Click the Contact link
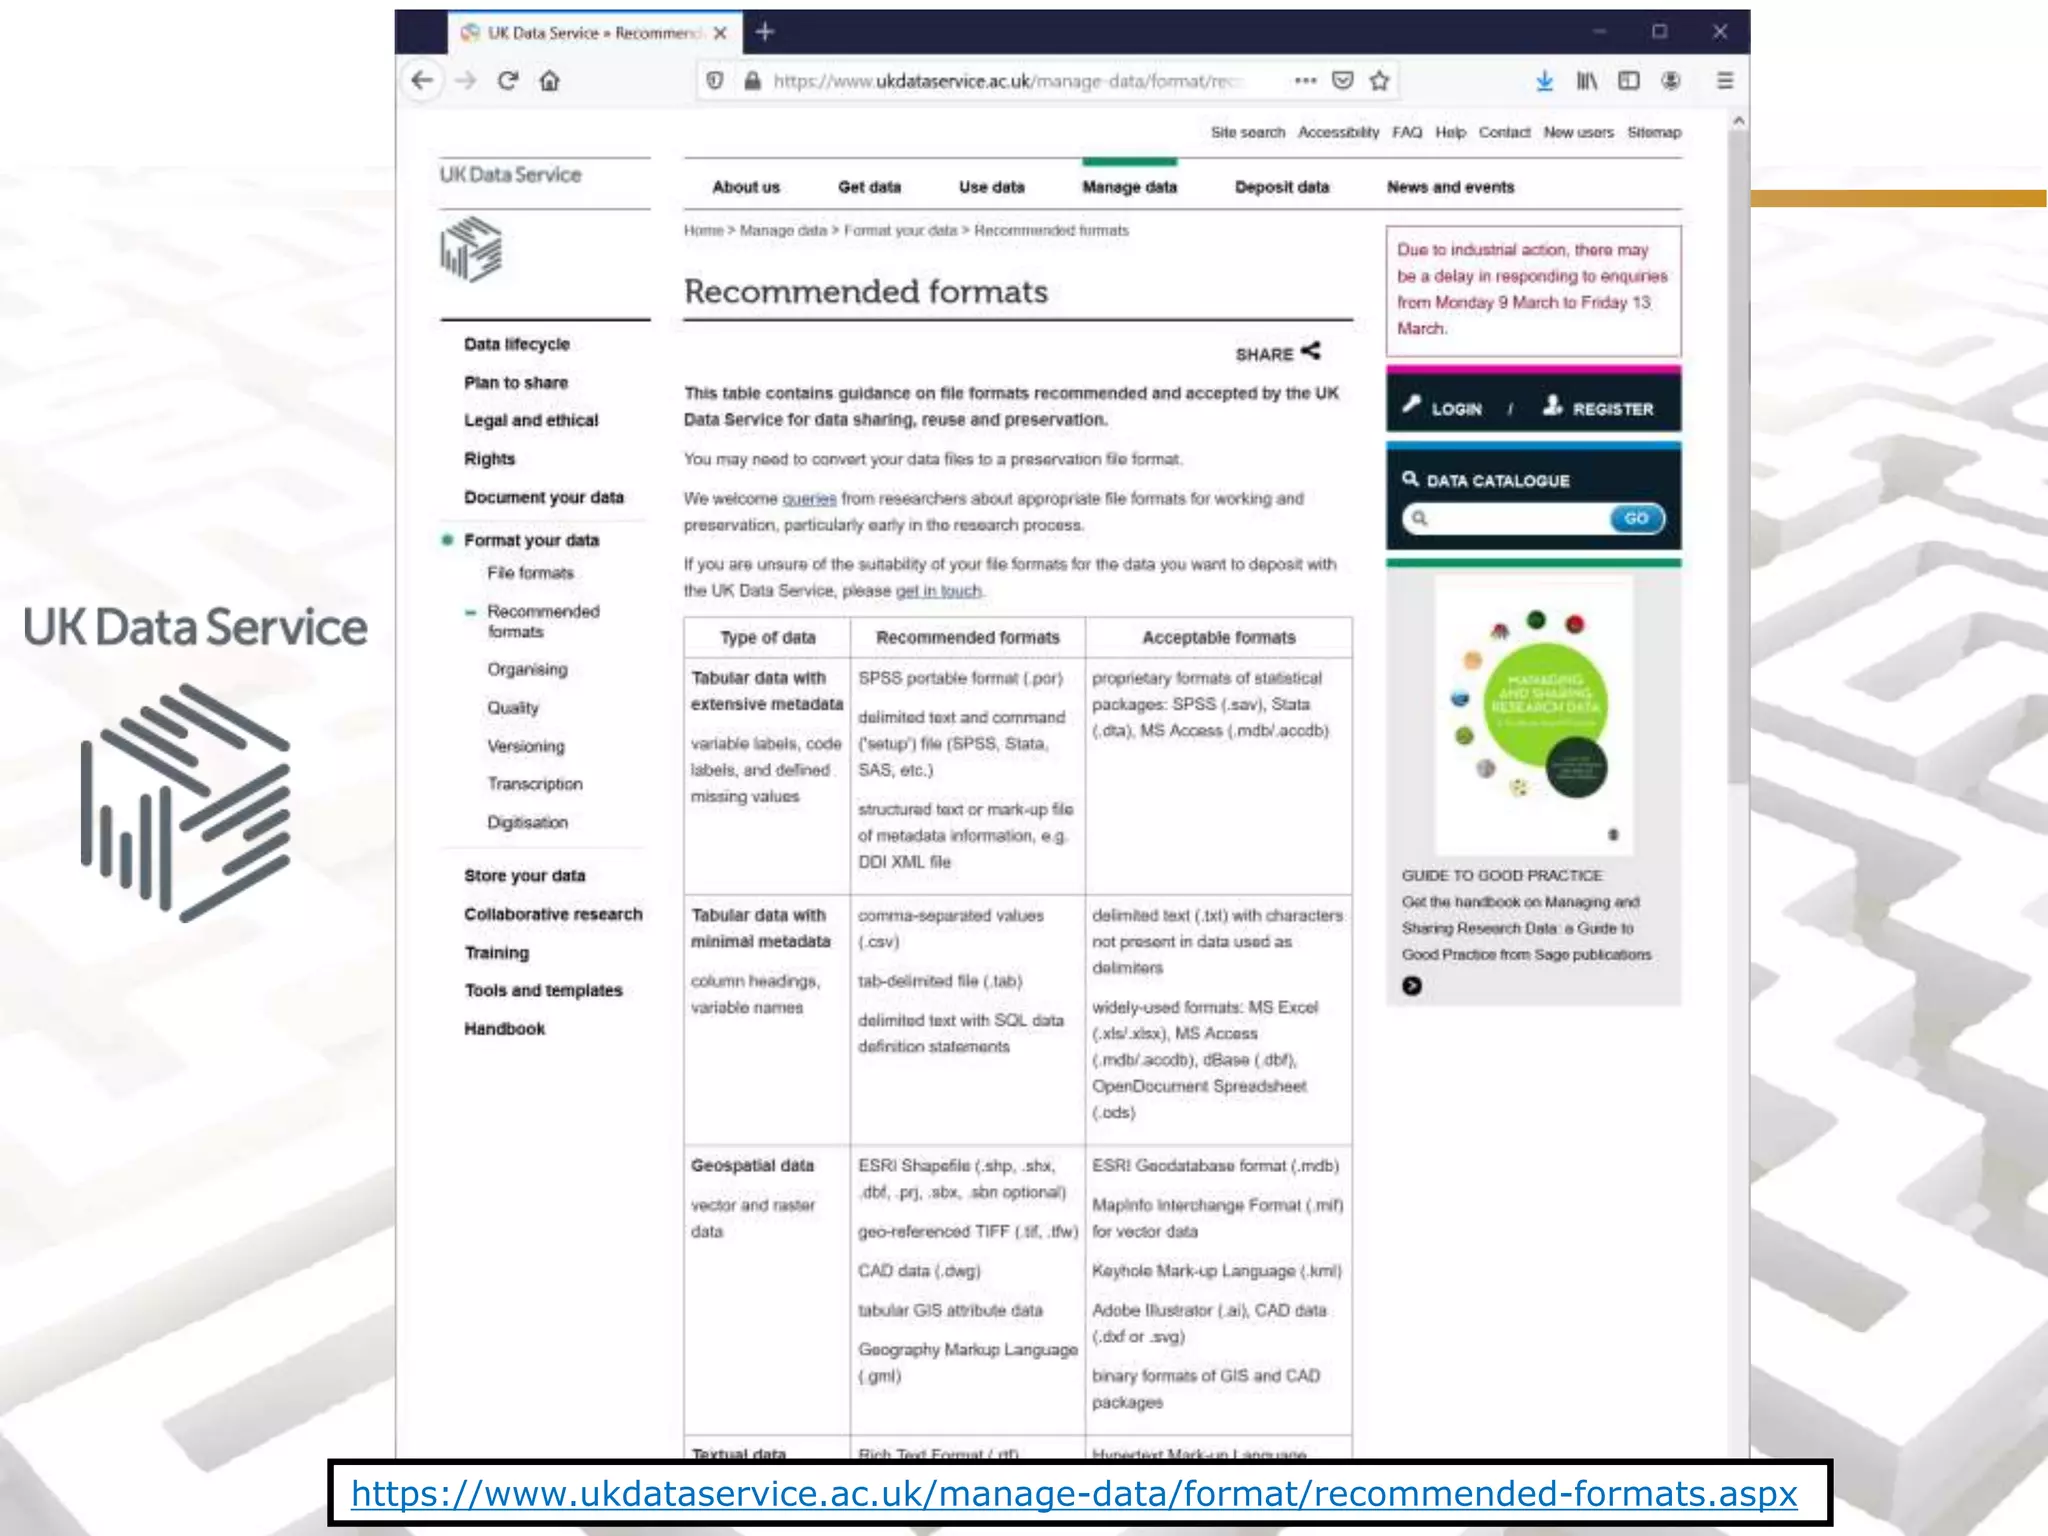This screenshot has width=2048, height=1536. point(1504,132)
